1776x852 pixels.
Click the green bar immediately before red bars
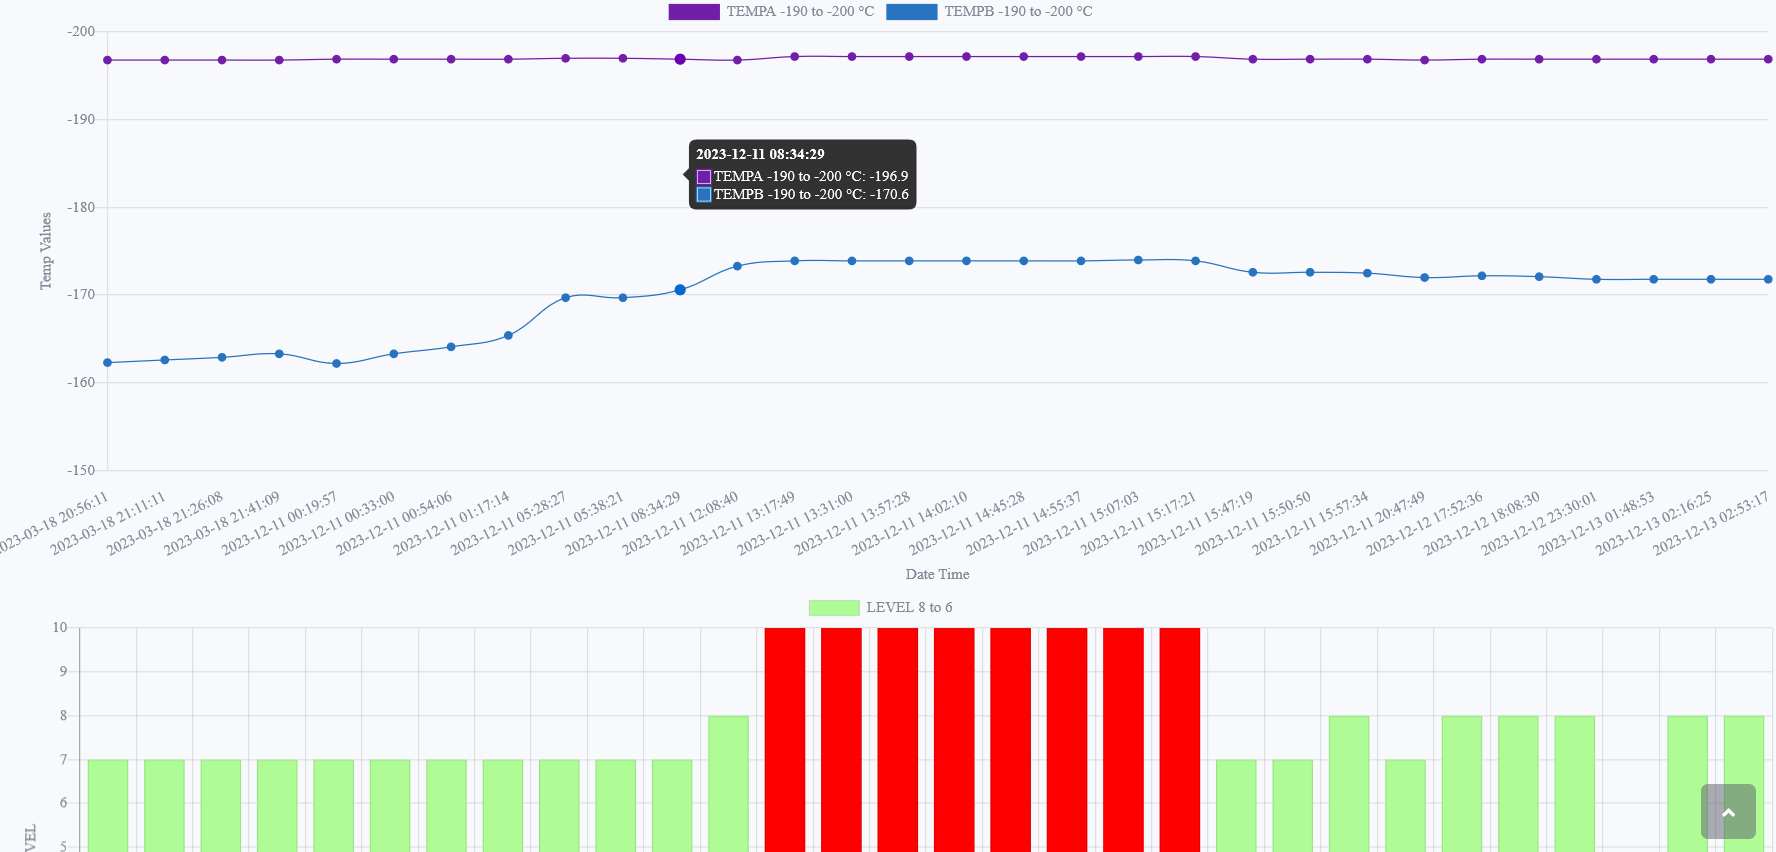728,783
